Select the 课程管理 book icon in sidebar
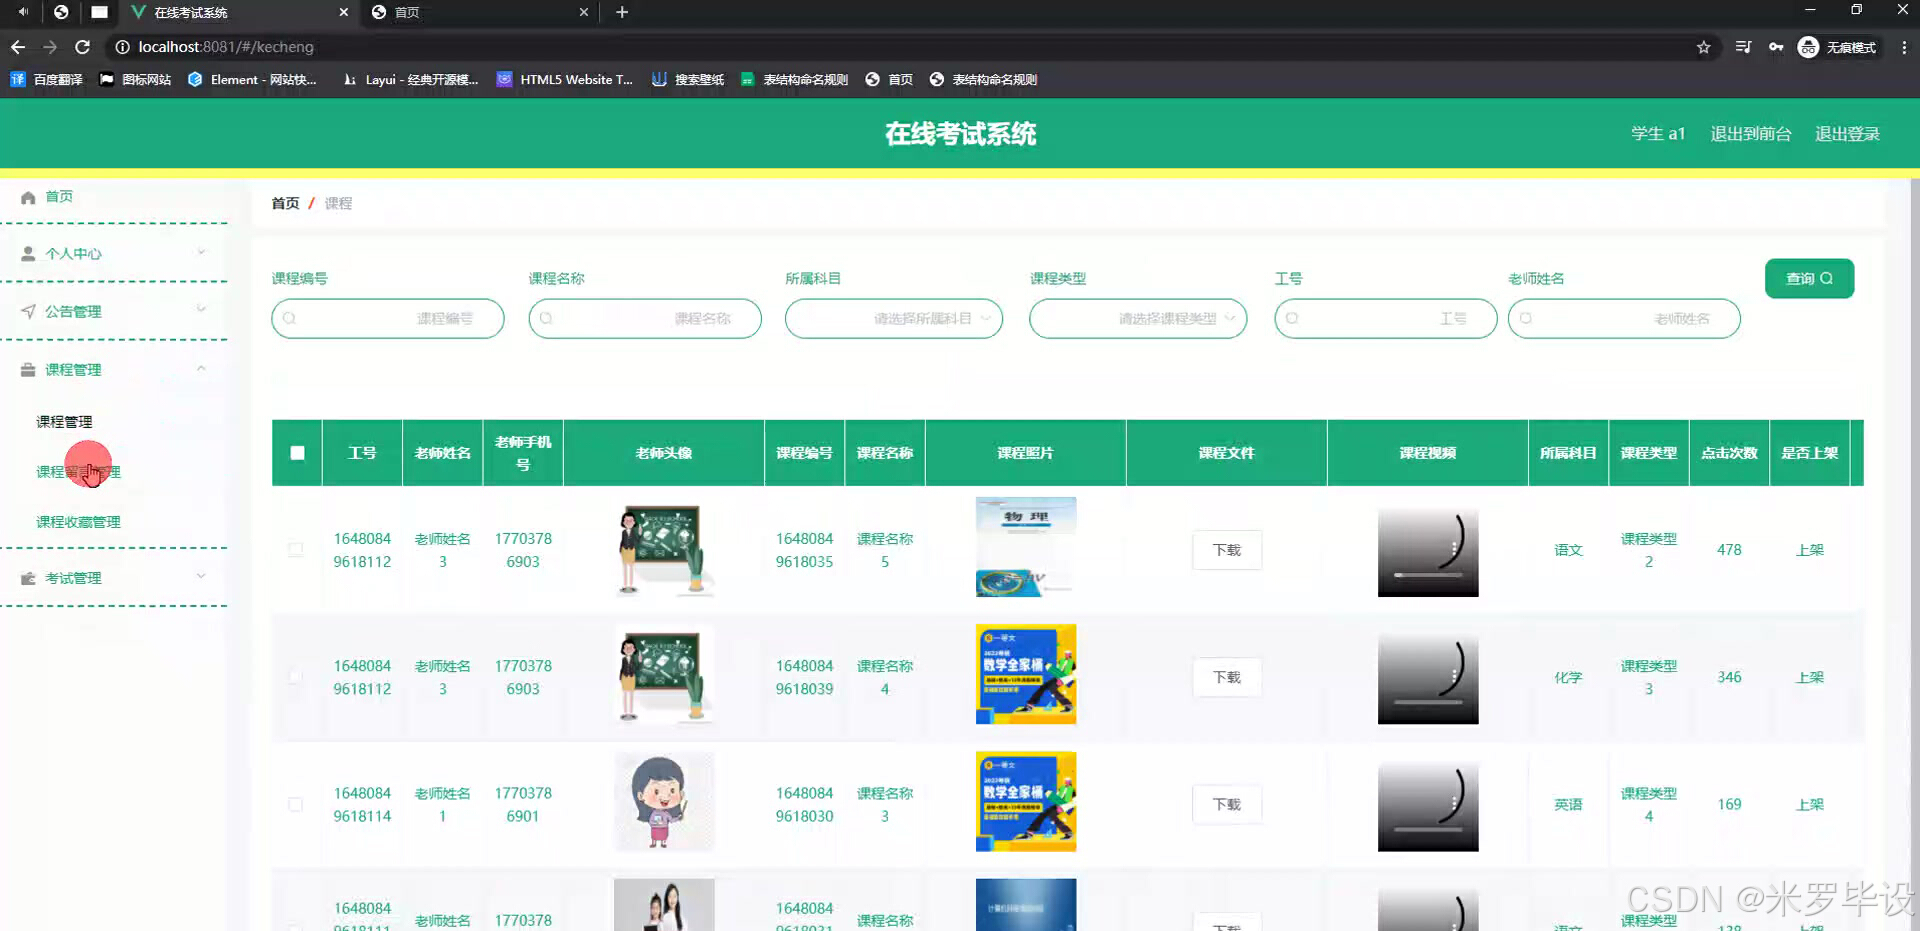 point(26,369)
